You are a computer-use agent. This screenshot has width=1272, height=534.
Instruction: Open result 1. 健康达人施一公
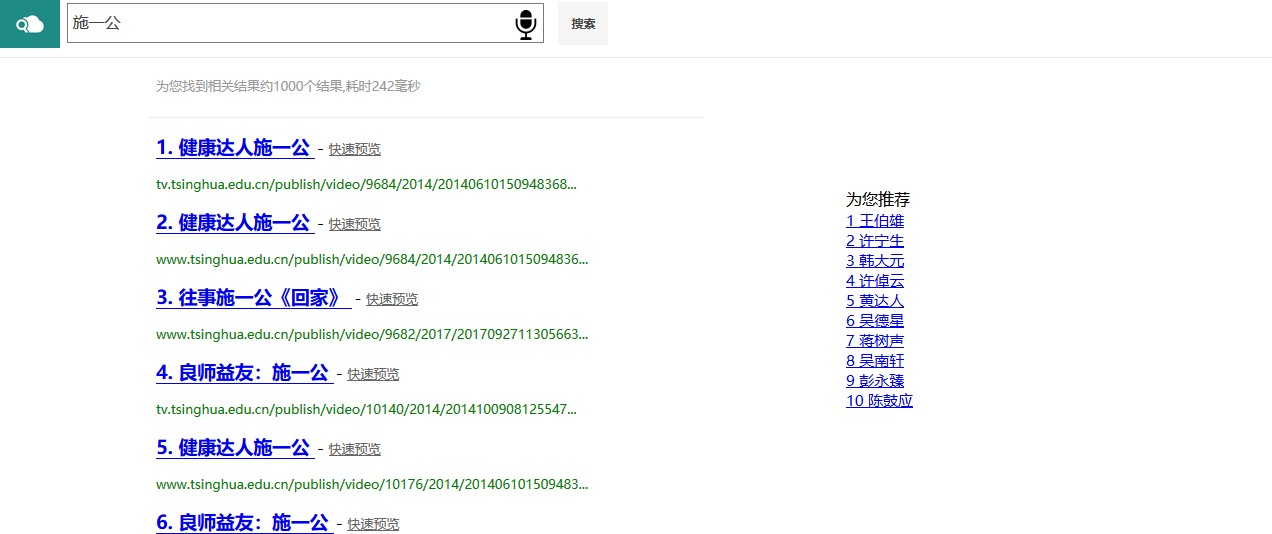pos(235,148)
